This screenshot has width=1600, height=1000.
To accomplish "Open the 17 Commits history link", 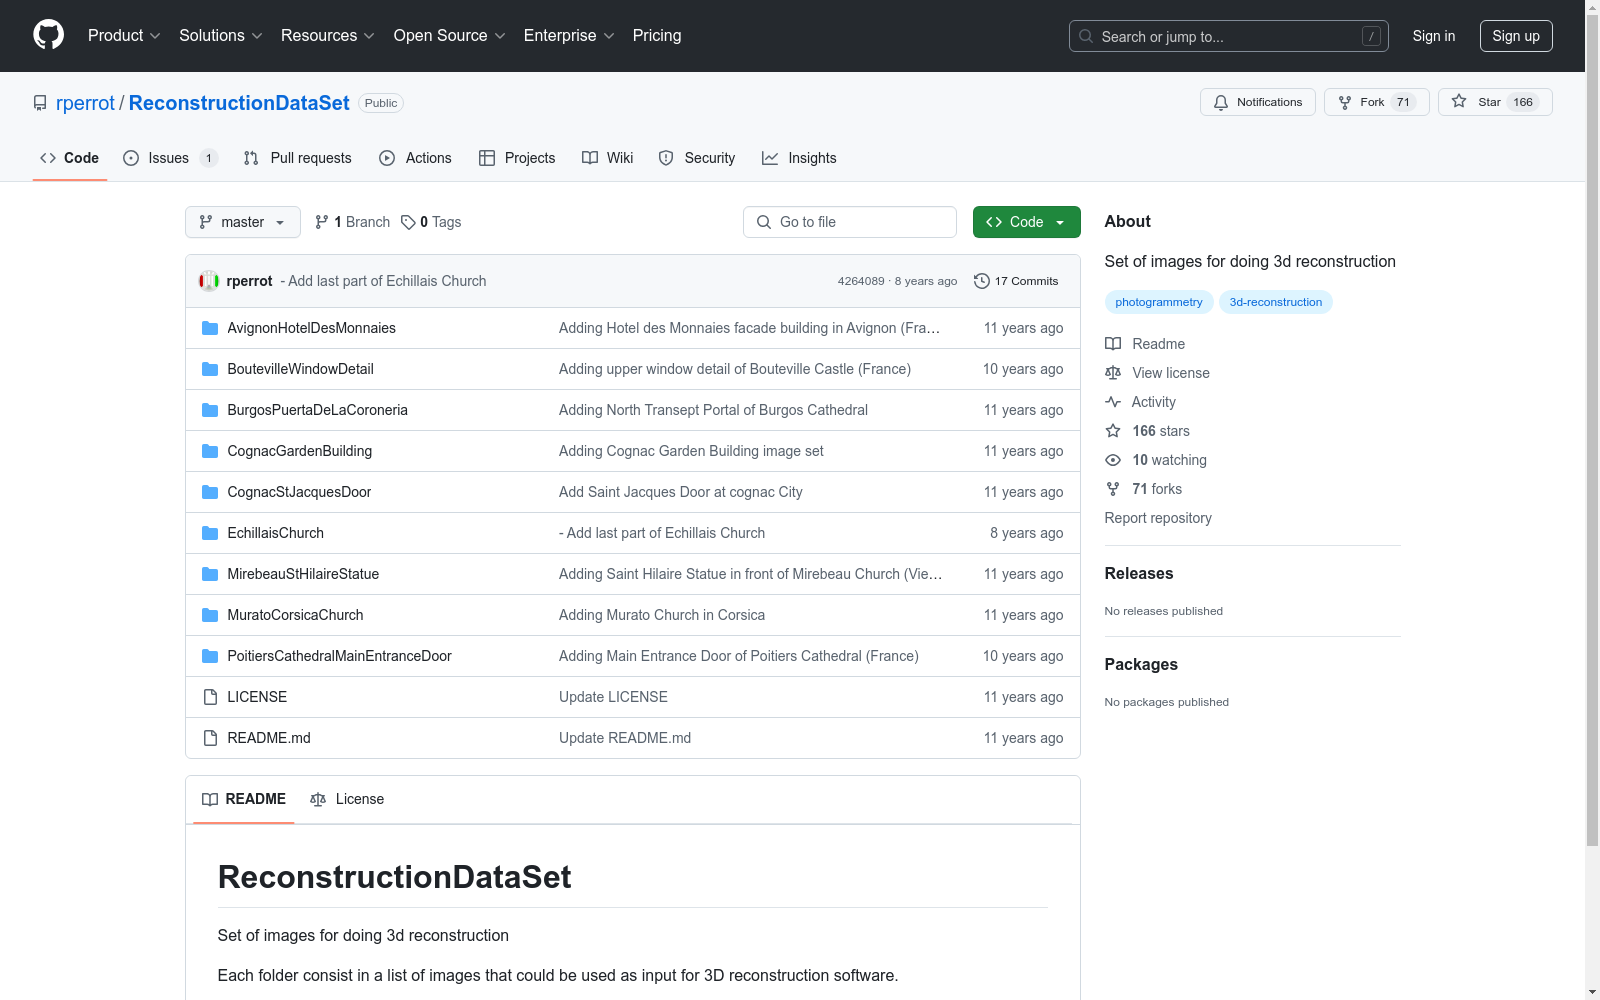I will pos(1016,281).
